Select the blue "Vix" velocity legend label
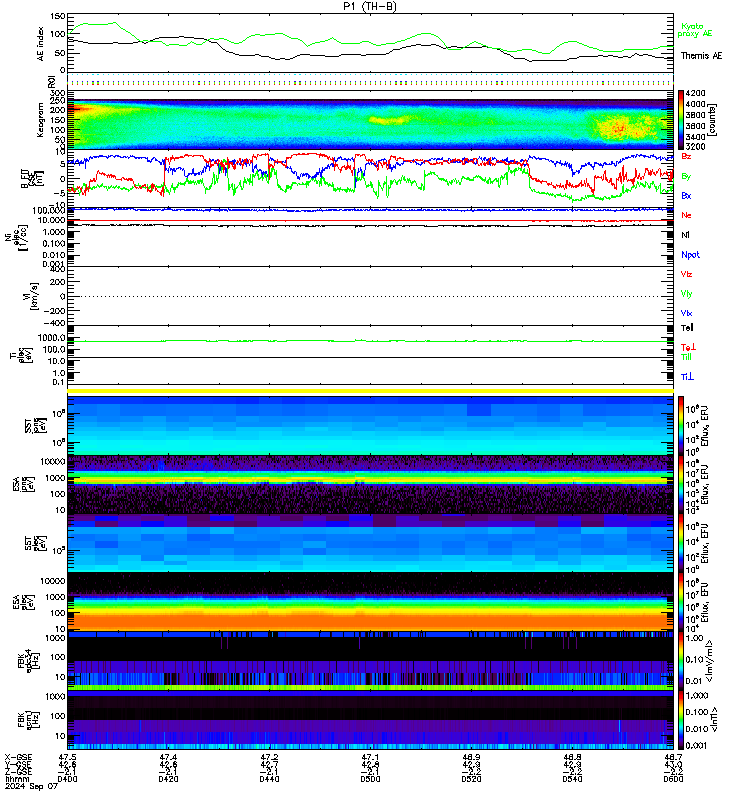Viewport: 750px width, 800px height. 686,313
